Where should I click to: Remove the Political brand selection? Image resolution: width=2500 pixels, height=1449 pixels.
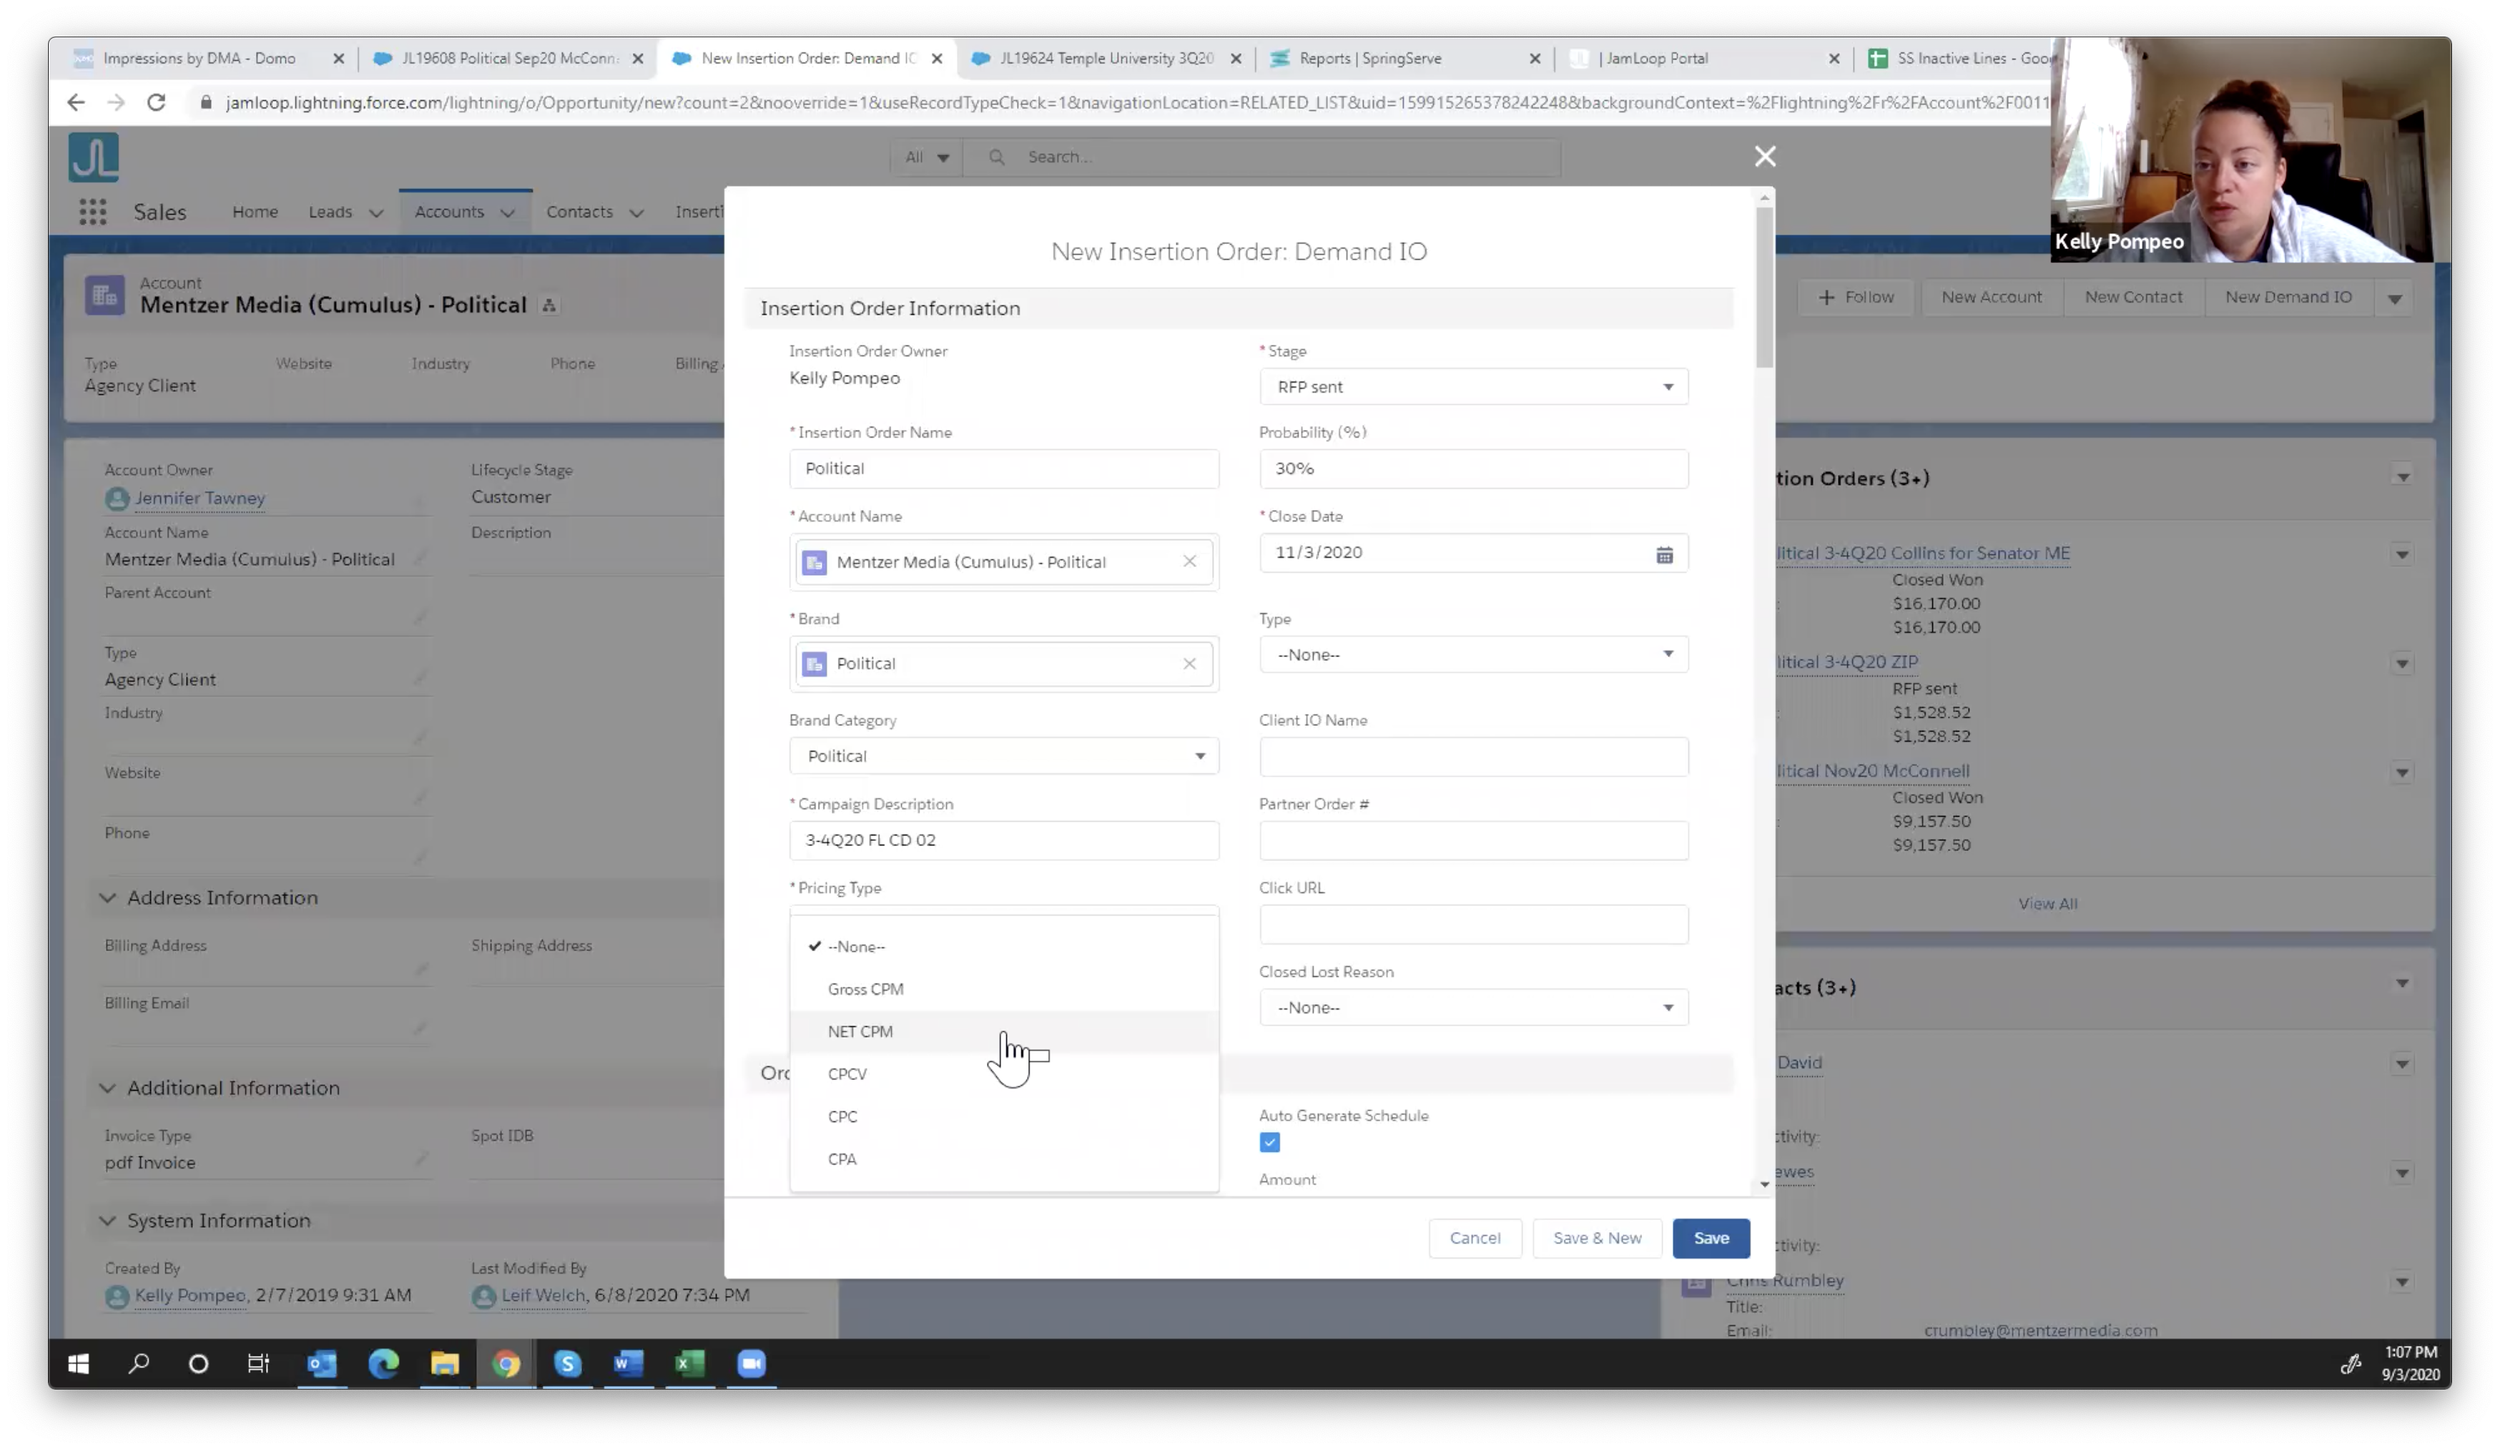[x=1189, y=663]
